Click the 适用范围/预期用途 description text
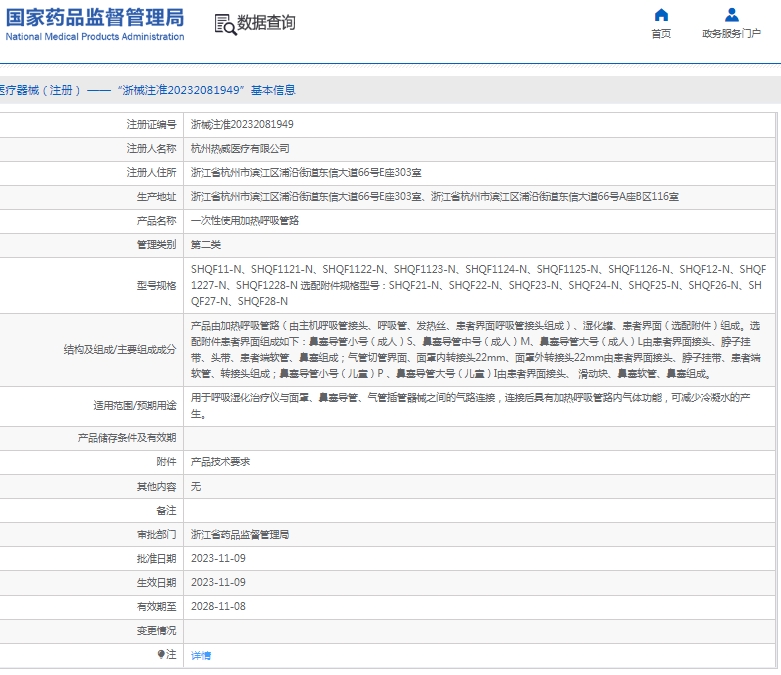The width and height of the screenshot is (781, 675). [471, 405]
